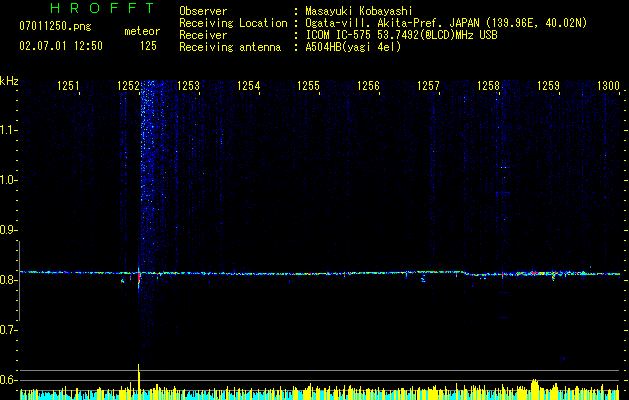Click the 0.8 kHz frequency label

point(8,280)
